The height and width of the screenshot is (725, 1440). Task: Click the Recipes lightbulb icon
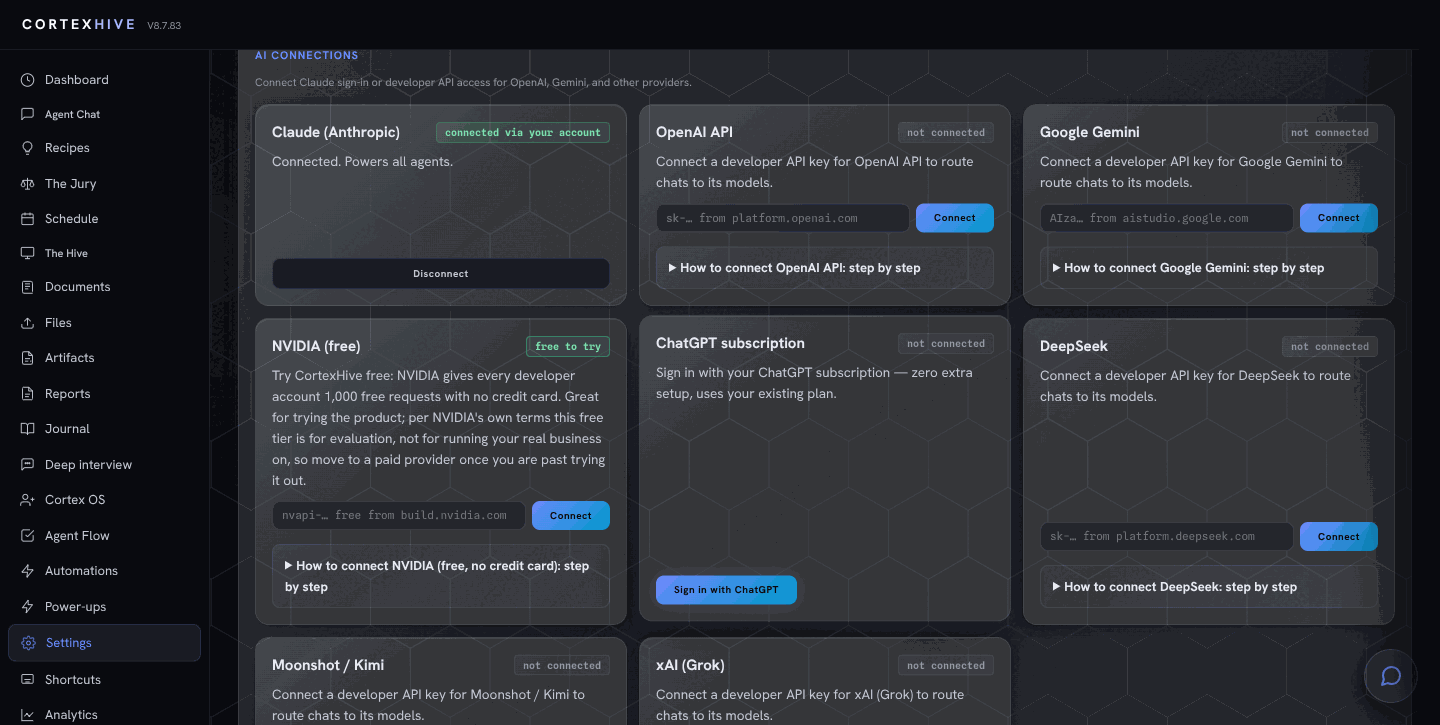click(28, 148)
